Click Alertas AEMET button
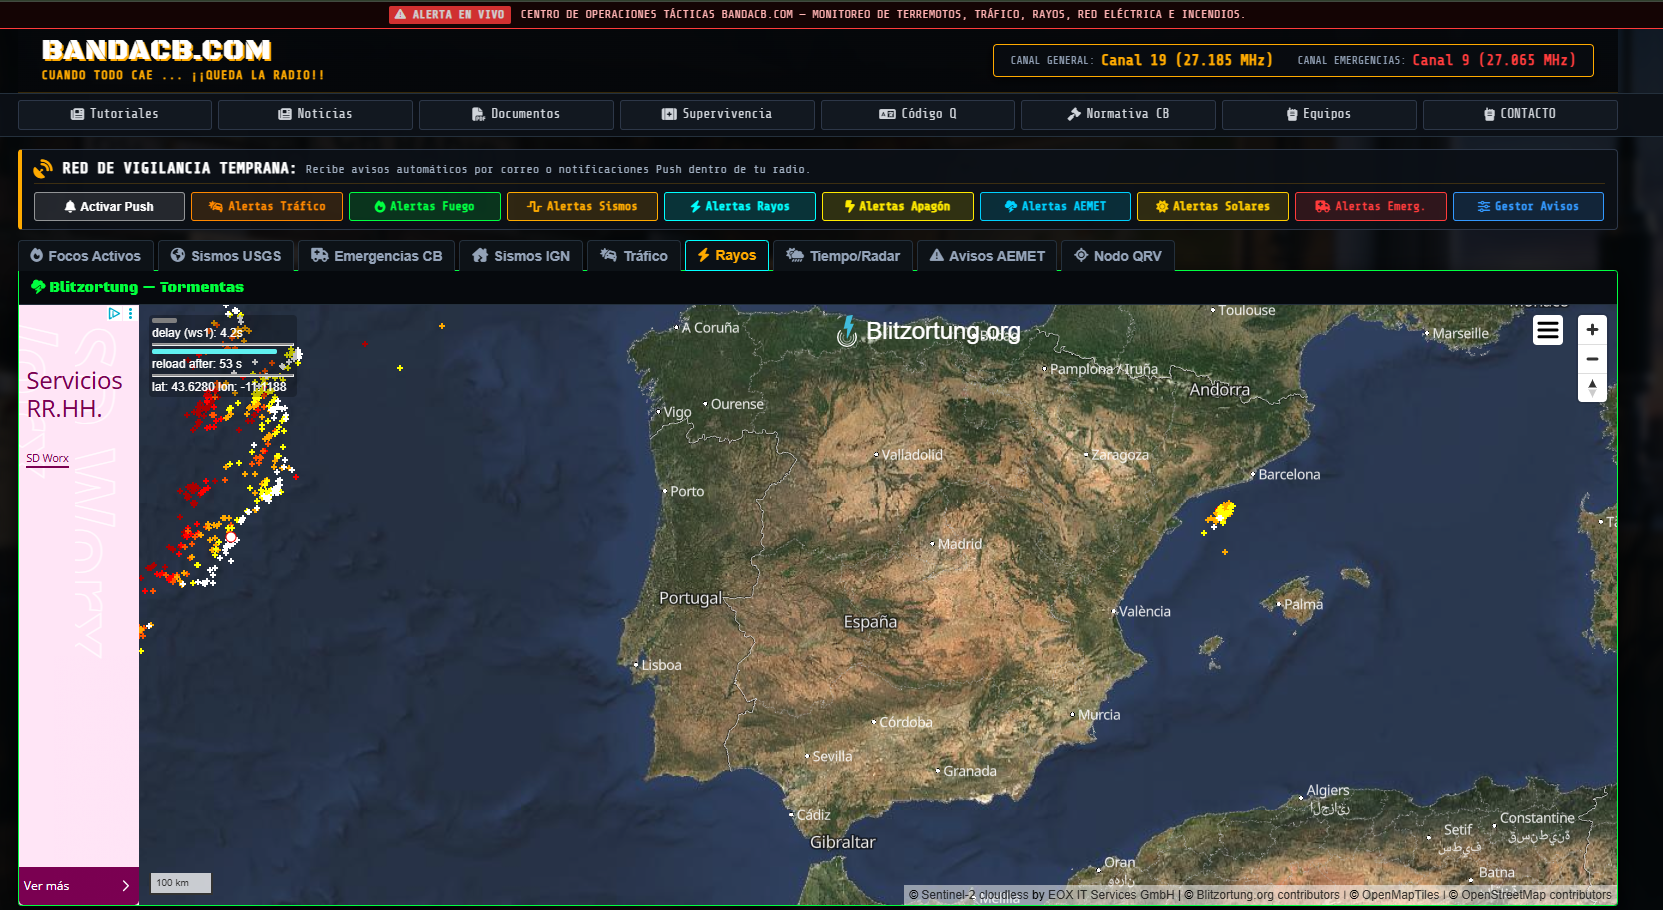The height and width of the screenshot is (910, 1663). click(x=1055, y=206)
